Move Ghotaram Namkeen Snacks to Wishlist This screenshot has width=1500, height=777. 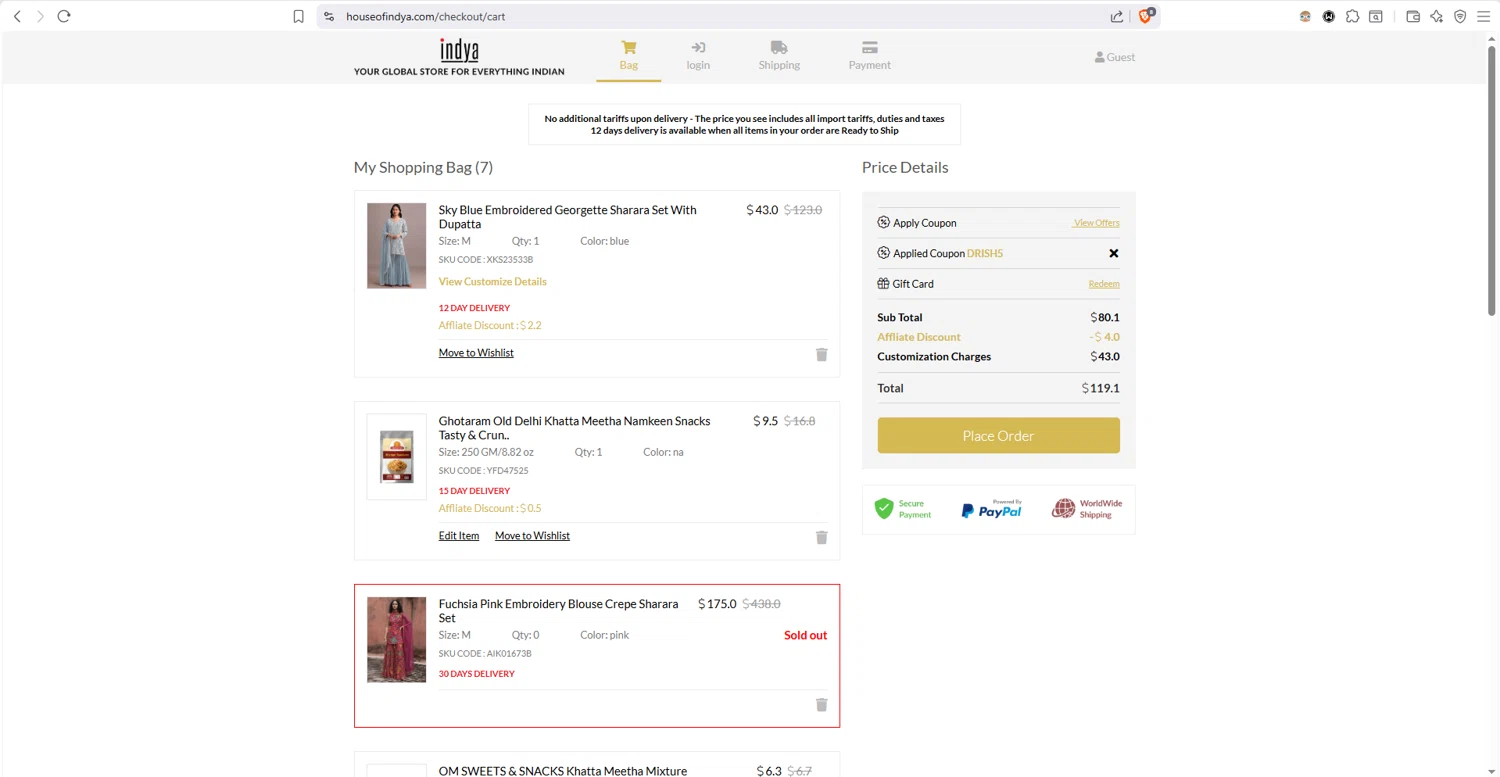(x=532, y=536)
